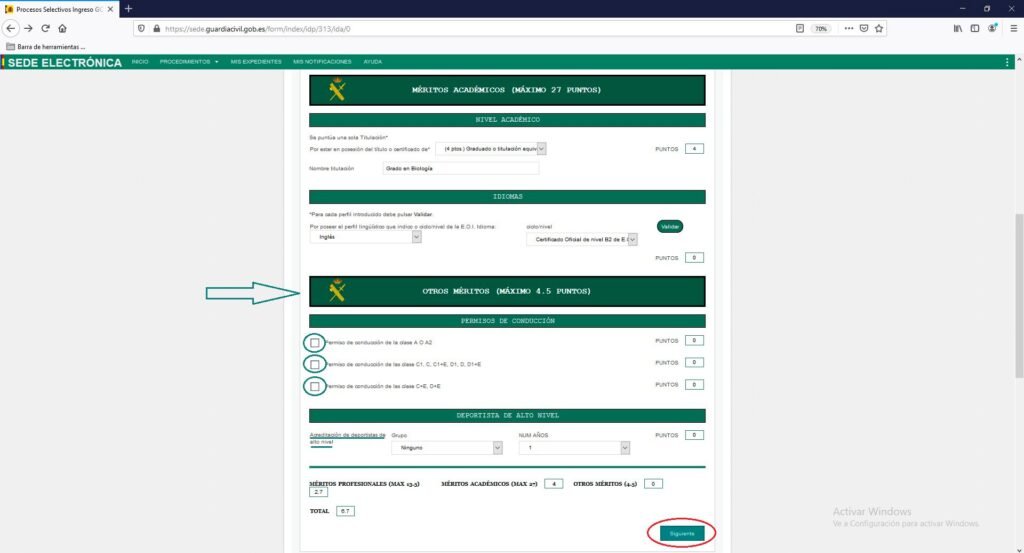Click the TOTAL points field

coord(345,511)
